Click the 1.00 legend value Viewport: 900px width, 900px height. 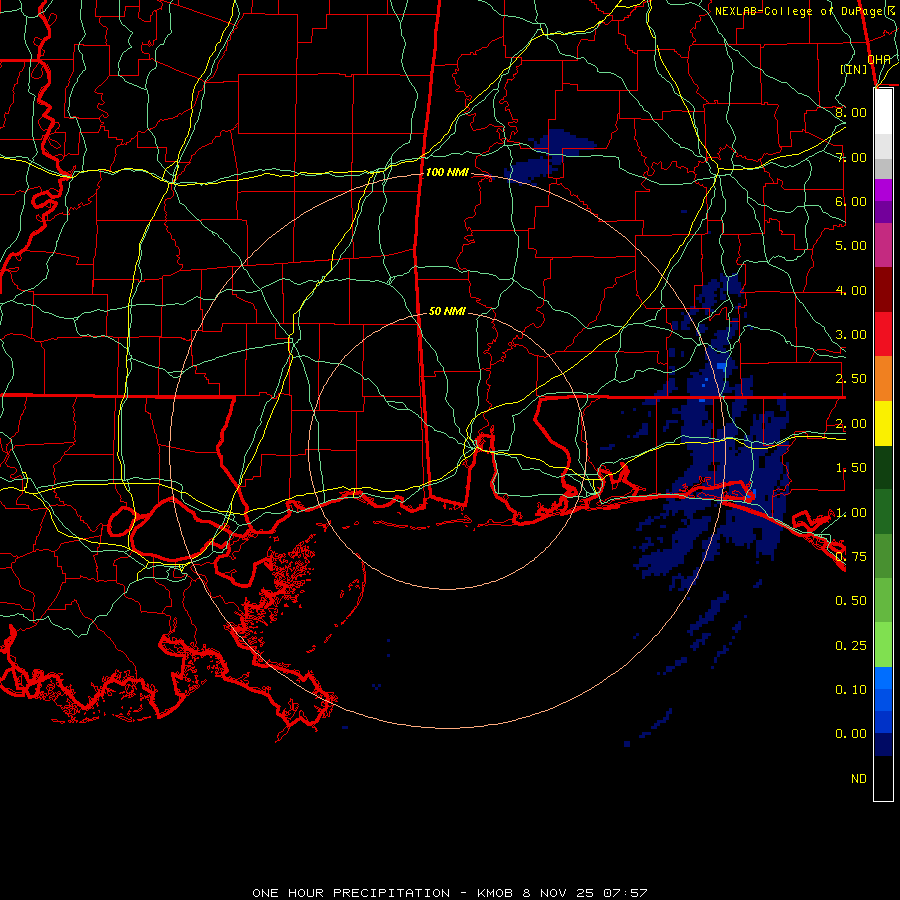[851, 513]
